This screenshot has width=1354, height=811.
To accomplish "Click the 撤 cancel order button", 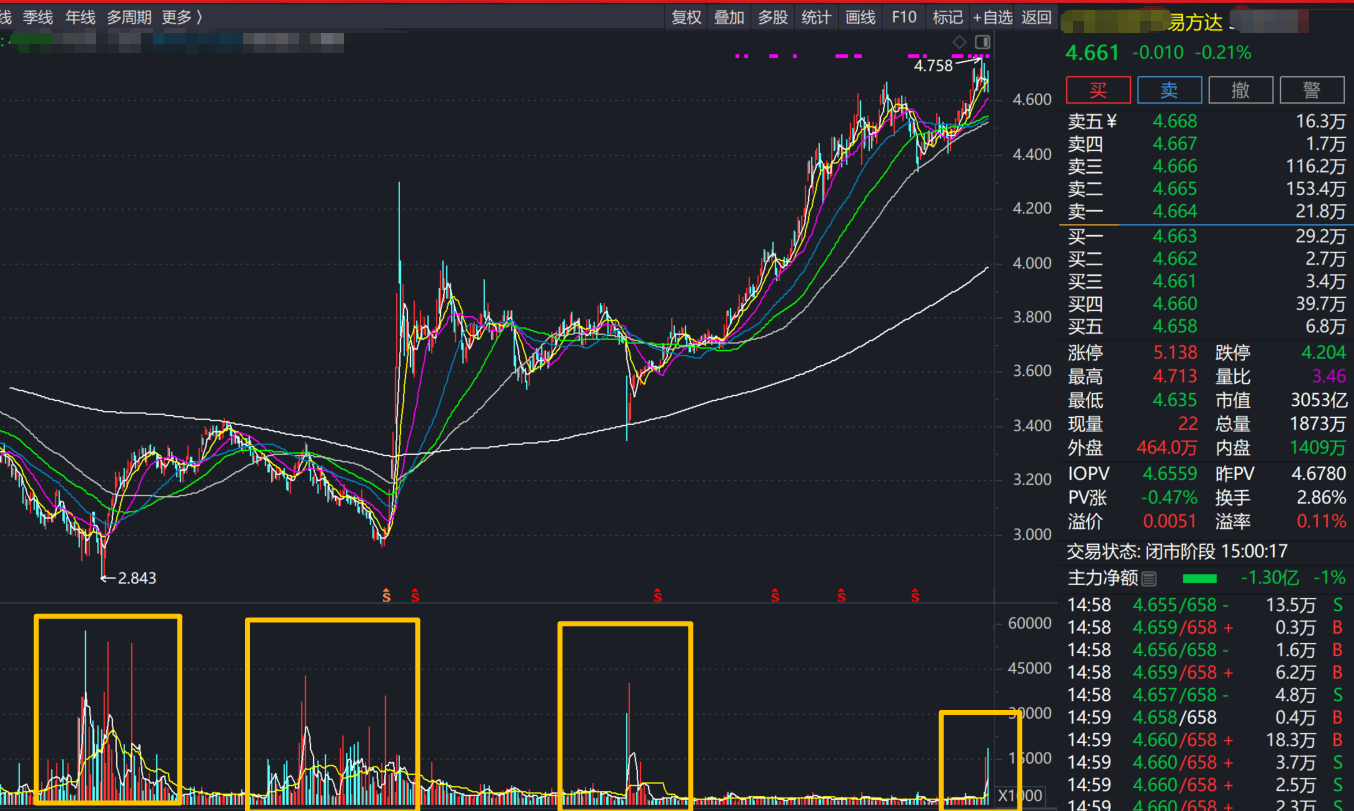I will point(1240,90).
